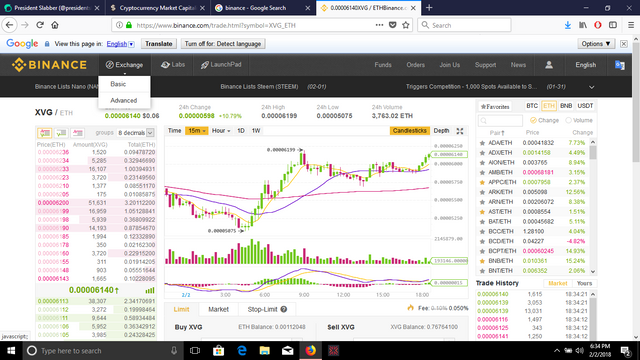Open Hour interval dropdown
The height and width of the screenshot is (360, 640).
(x=221, y=131)
